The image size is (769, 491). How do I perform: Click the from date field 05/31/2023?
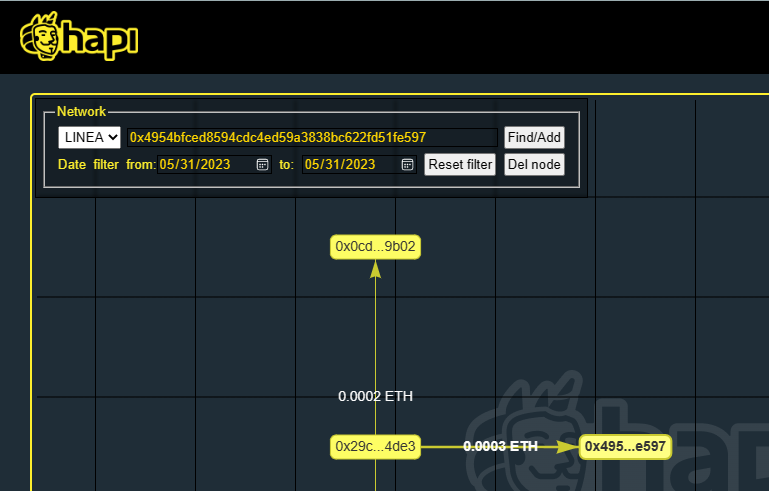point(214,164)
